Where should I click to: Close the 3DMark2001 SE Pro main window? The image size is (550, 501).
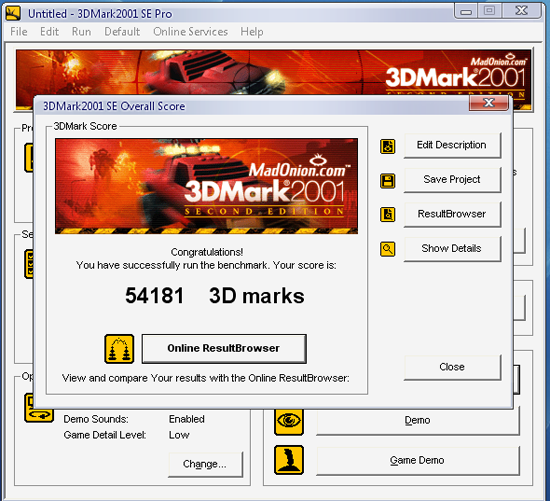(x=522, y=11)
